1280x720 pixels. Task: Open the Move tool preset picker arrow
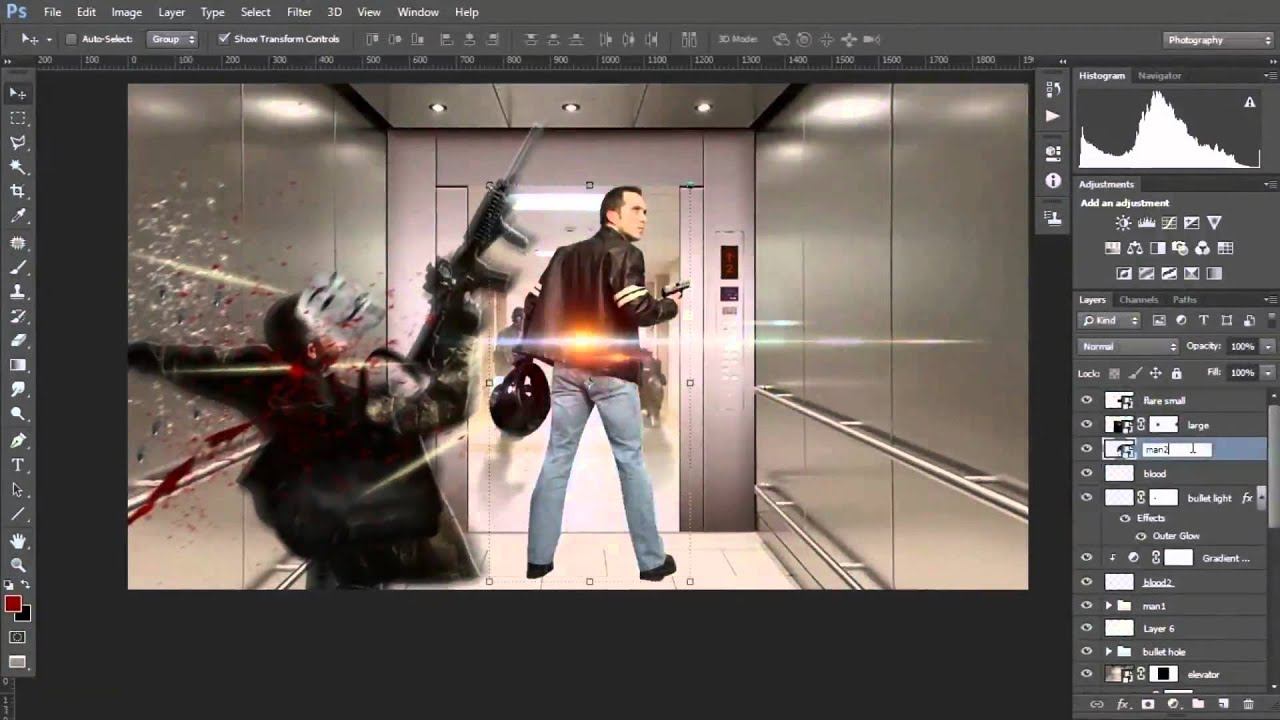pos(49,39)
